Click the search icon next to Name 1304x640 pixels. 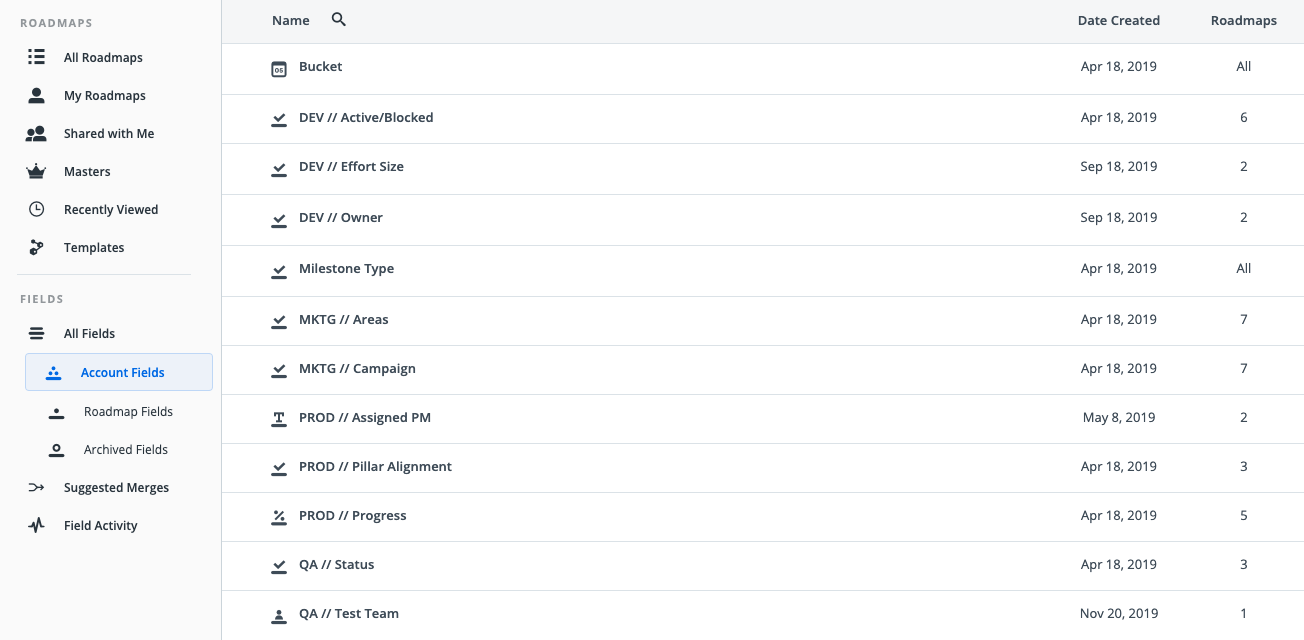338,20
